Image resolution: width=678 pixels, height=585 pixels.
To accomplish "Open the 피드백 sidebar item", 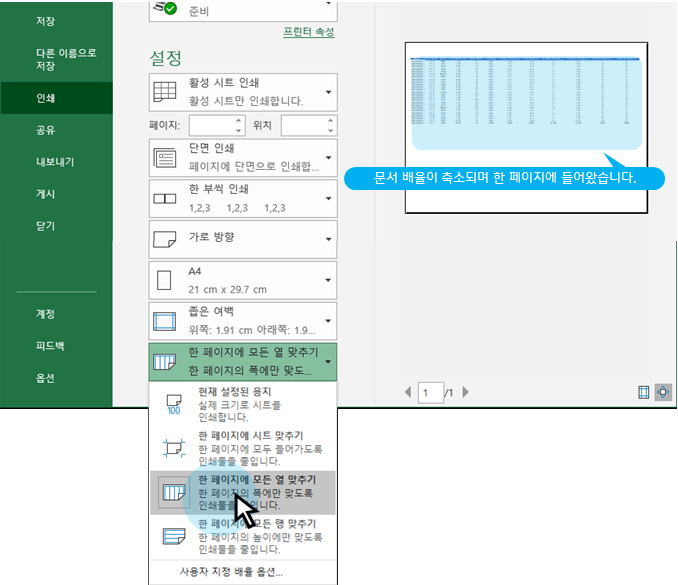I will point(50,346).
